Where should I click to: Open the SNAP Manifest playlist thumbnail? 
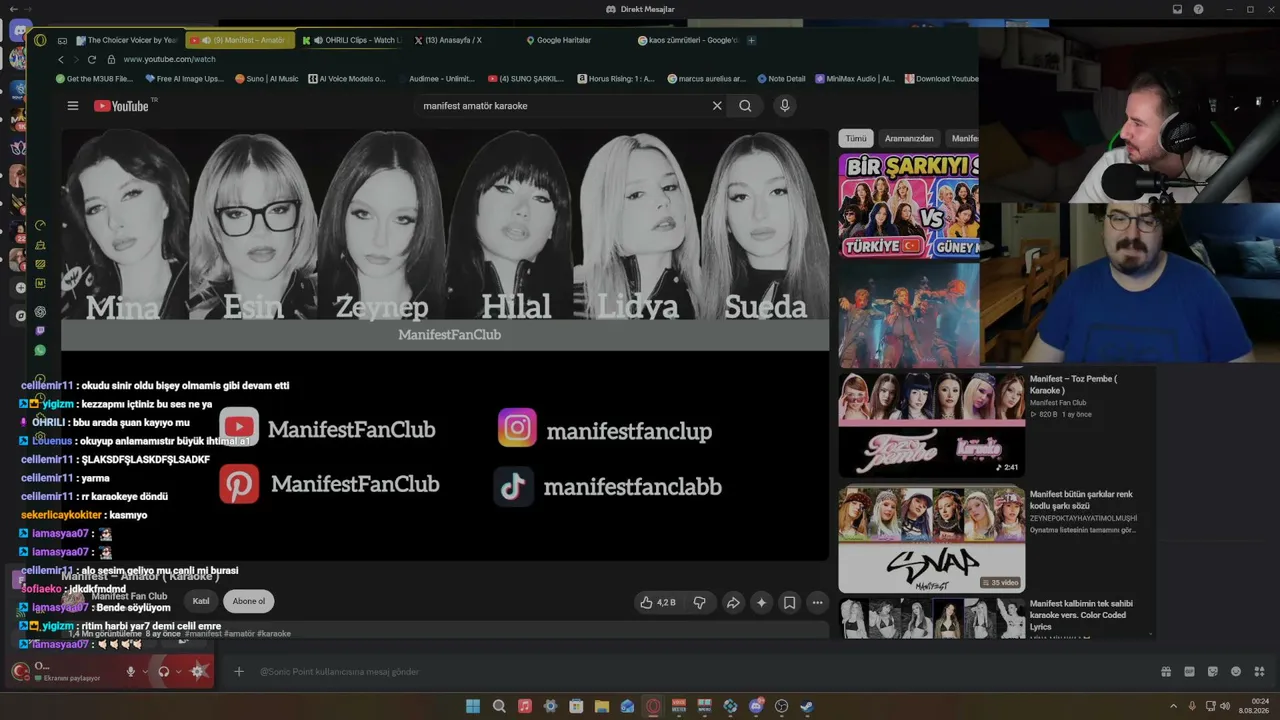point(931,540)
